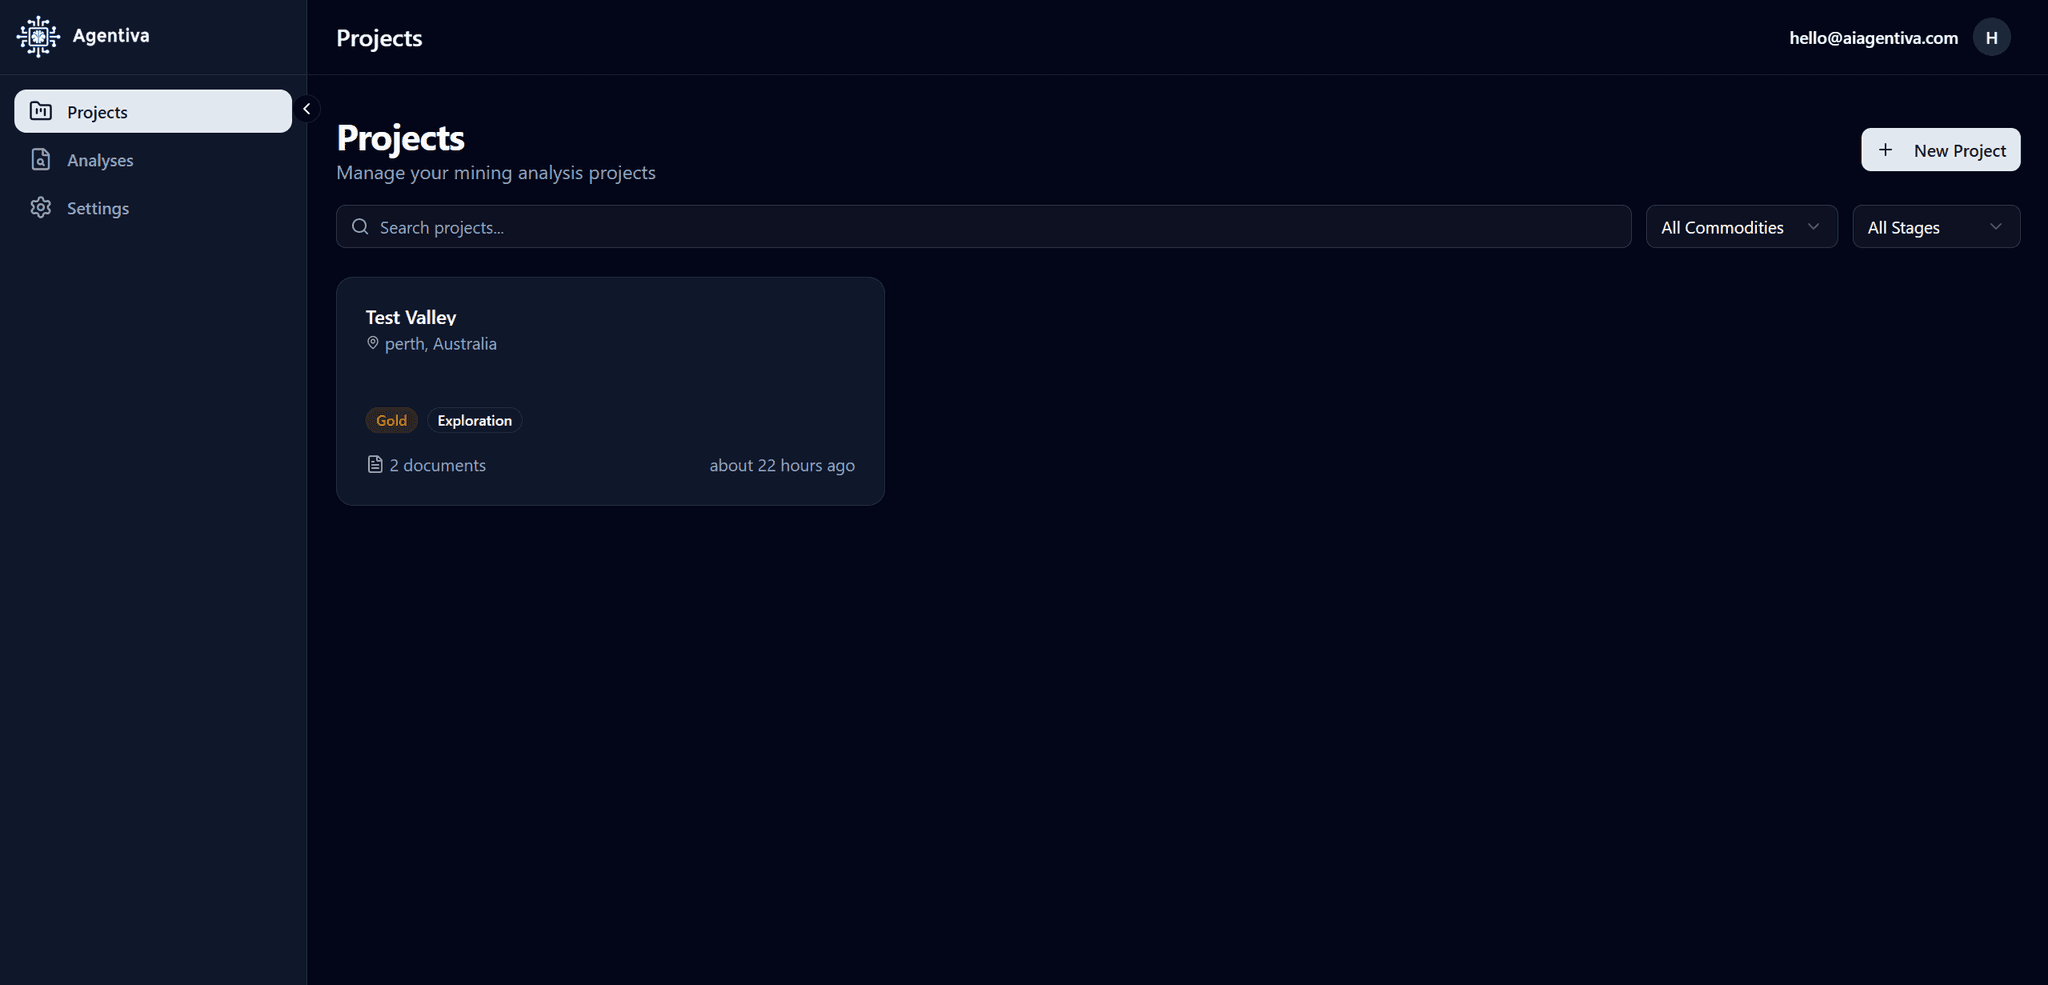Click the search magnifier icon
The height and width of the screenshot is (985, 2048).
click(x=360, y=227)
